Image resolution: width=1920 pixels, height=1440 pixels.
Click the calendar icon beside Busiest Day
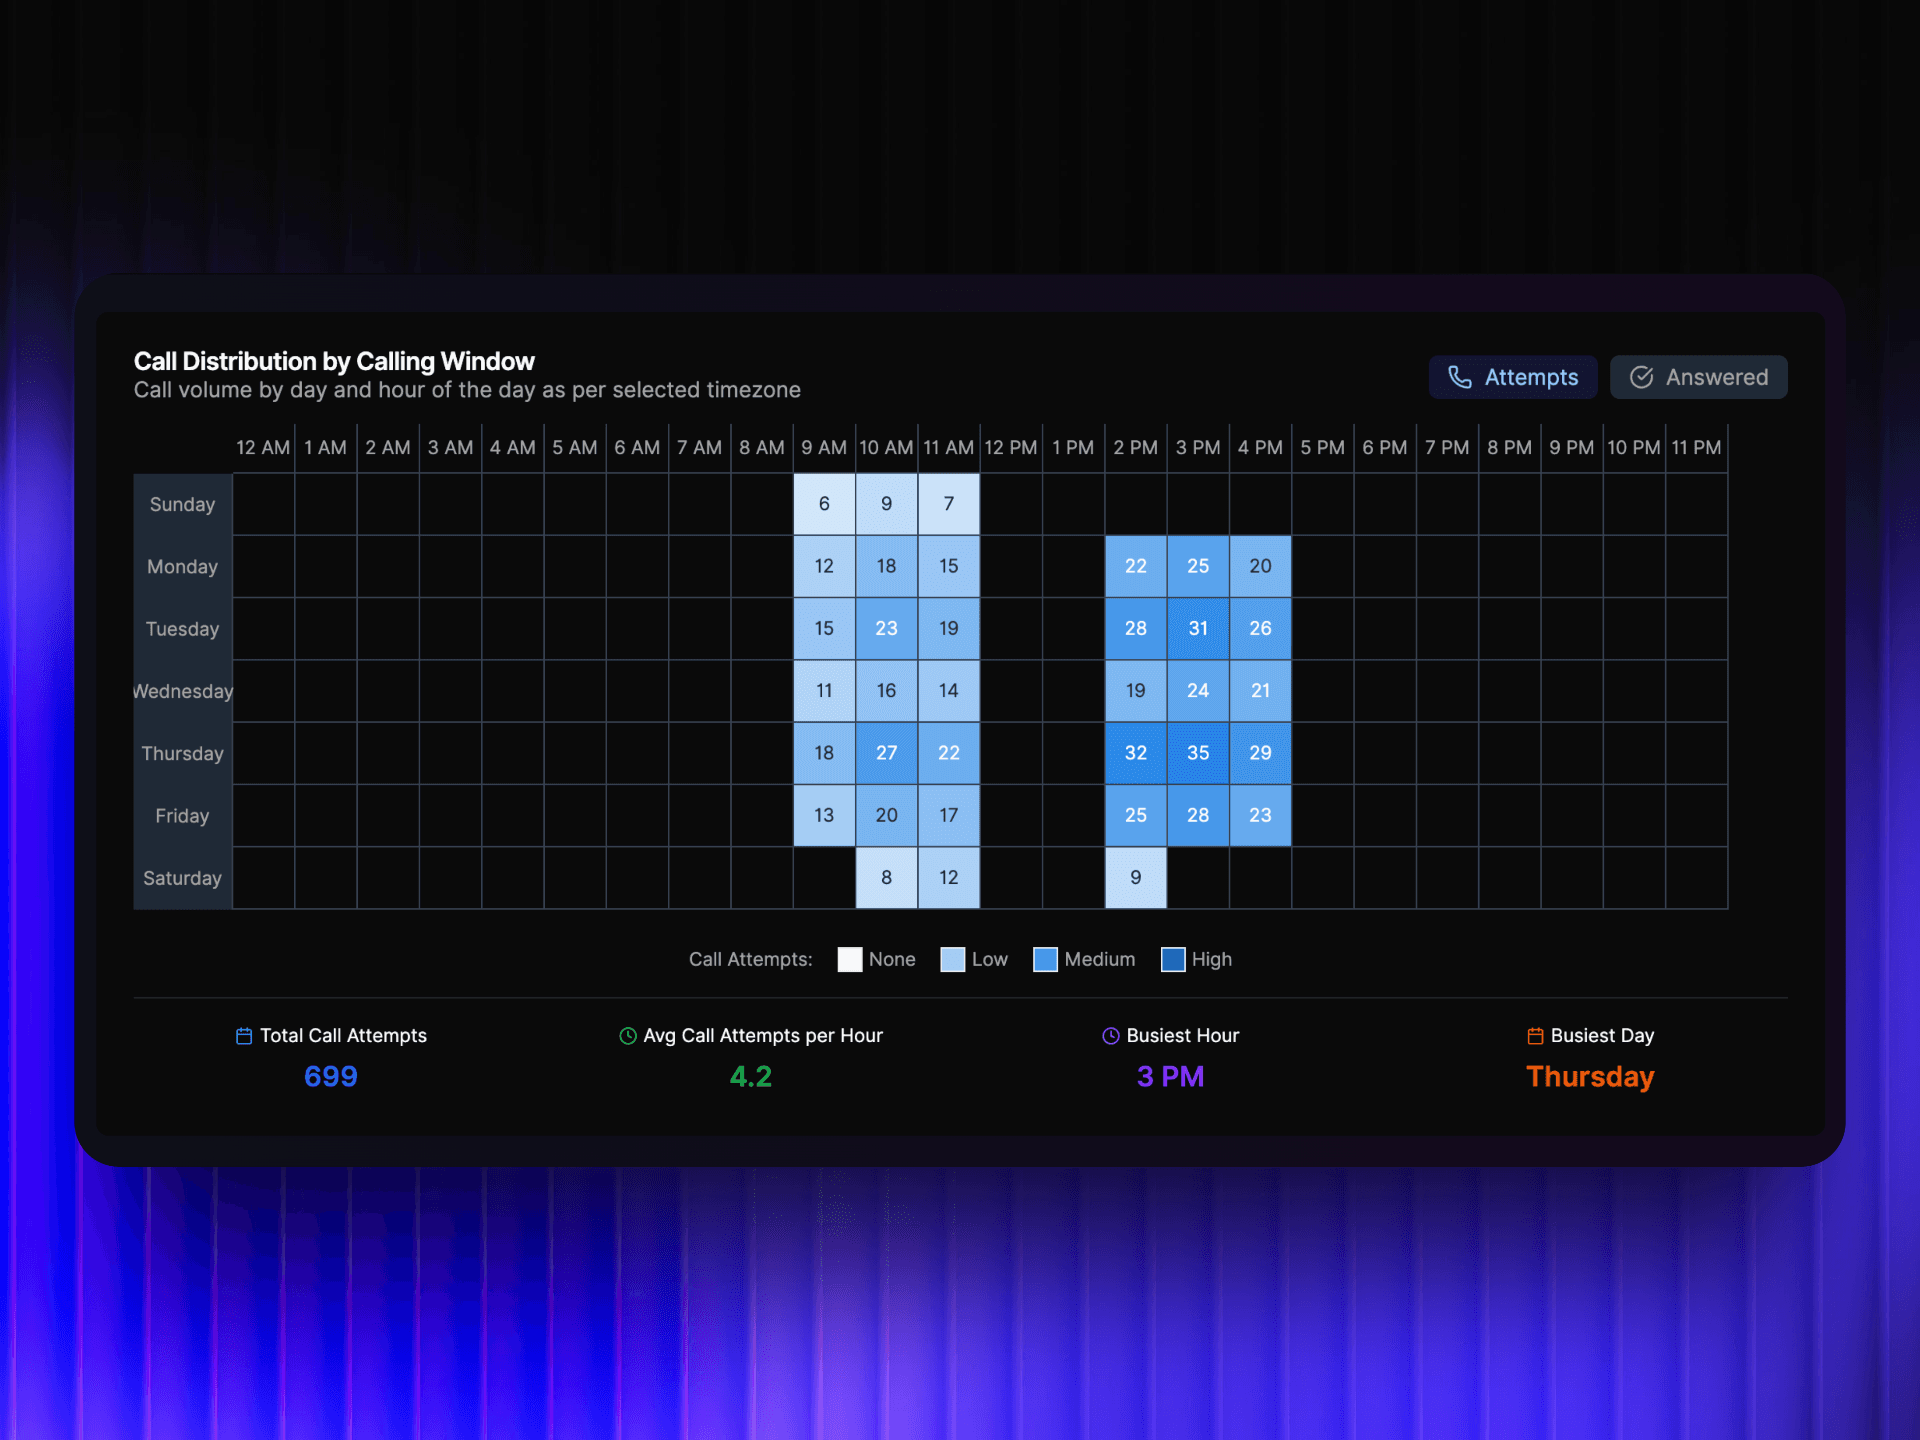(1535, 1036)
